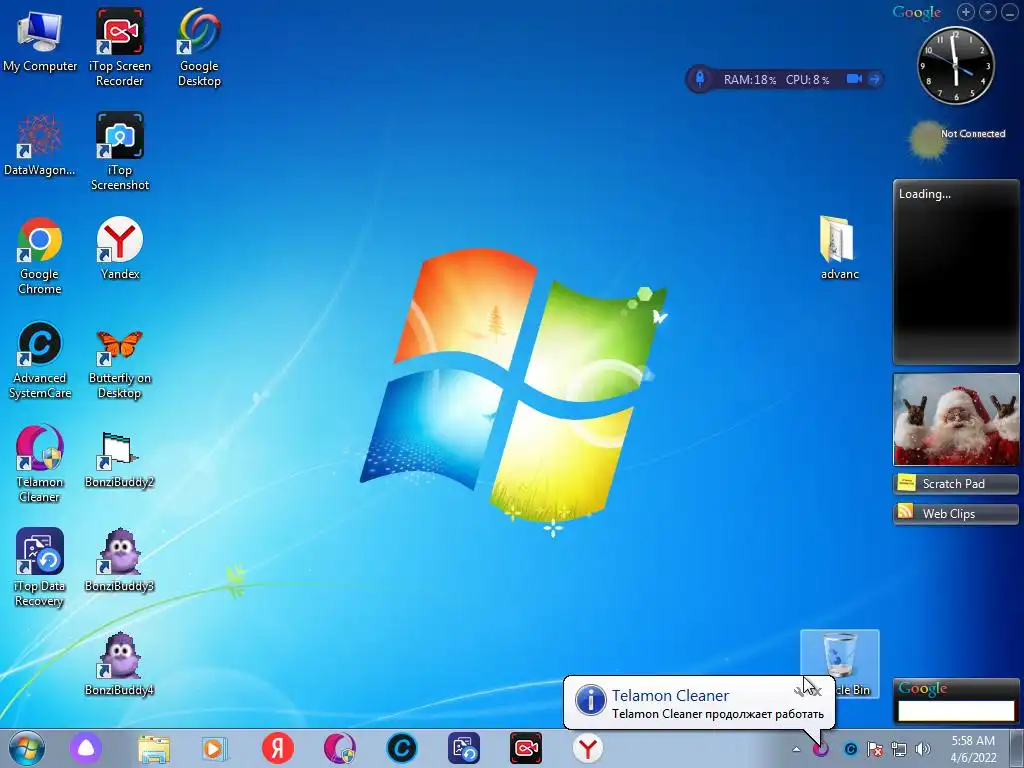
Task: Open Telamon Cleaner from the taskbar
Action: (x=340, y=748)
